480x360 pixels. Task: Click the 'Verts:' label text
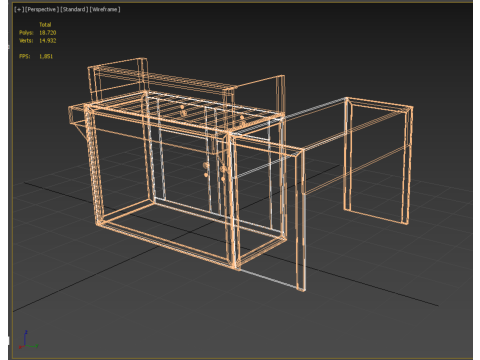pyautogui.click(x=26, y=41)
